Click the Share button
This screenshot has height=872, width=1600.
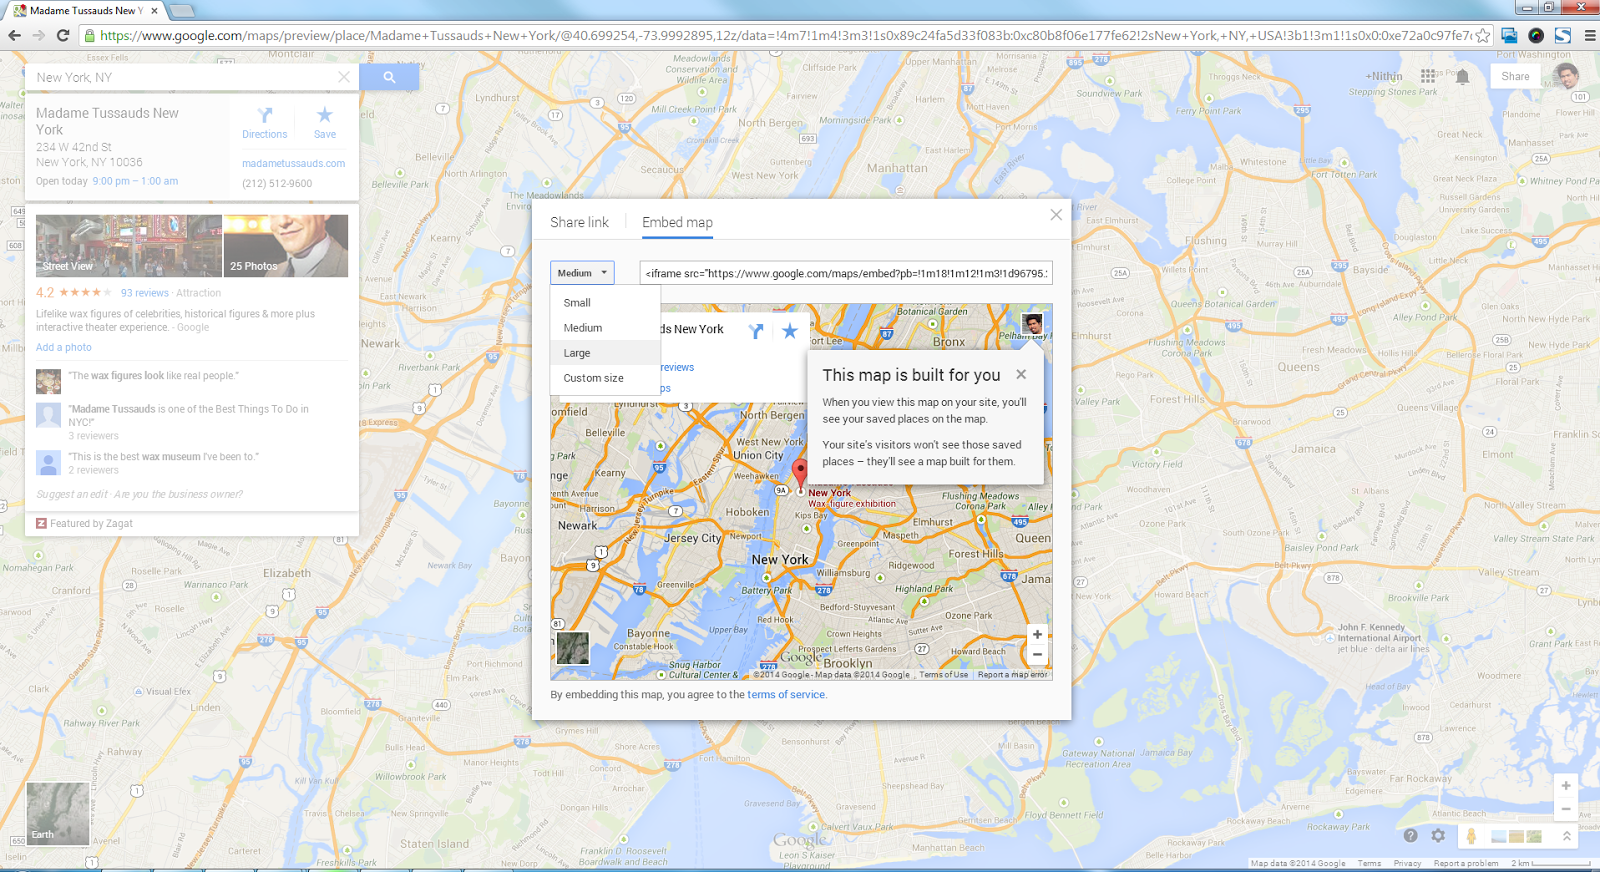point(1515,76)
